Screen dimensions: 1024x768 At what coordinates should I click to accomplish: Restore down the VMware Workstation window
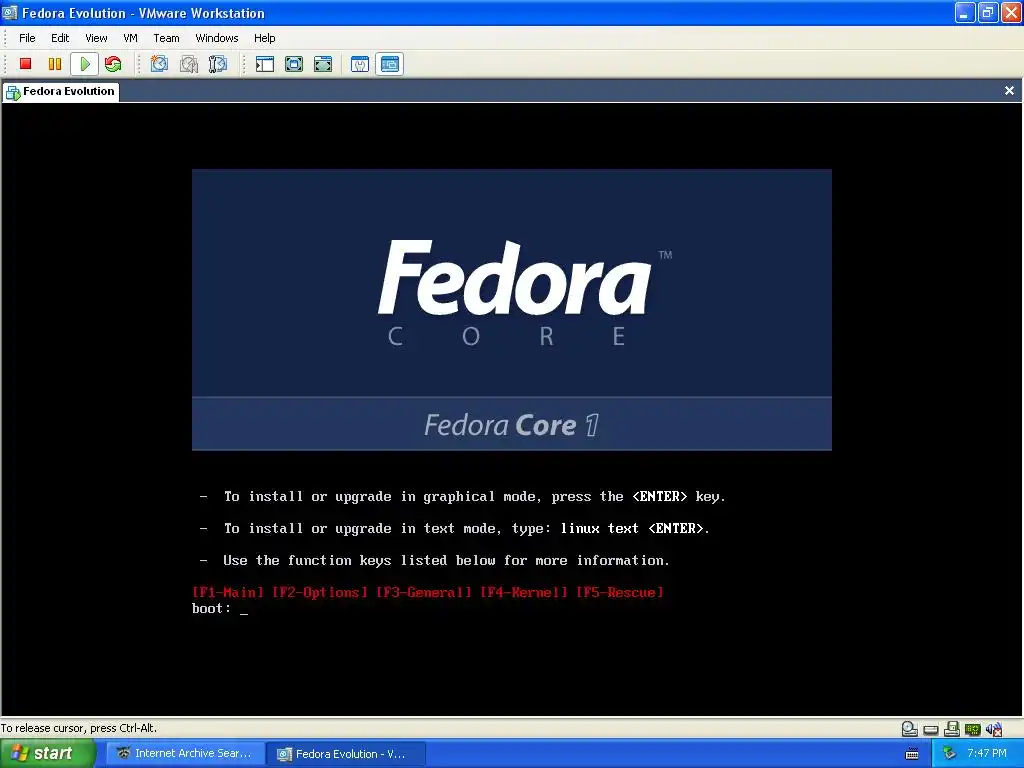pos(987,13)
